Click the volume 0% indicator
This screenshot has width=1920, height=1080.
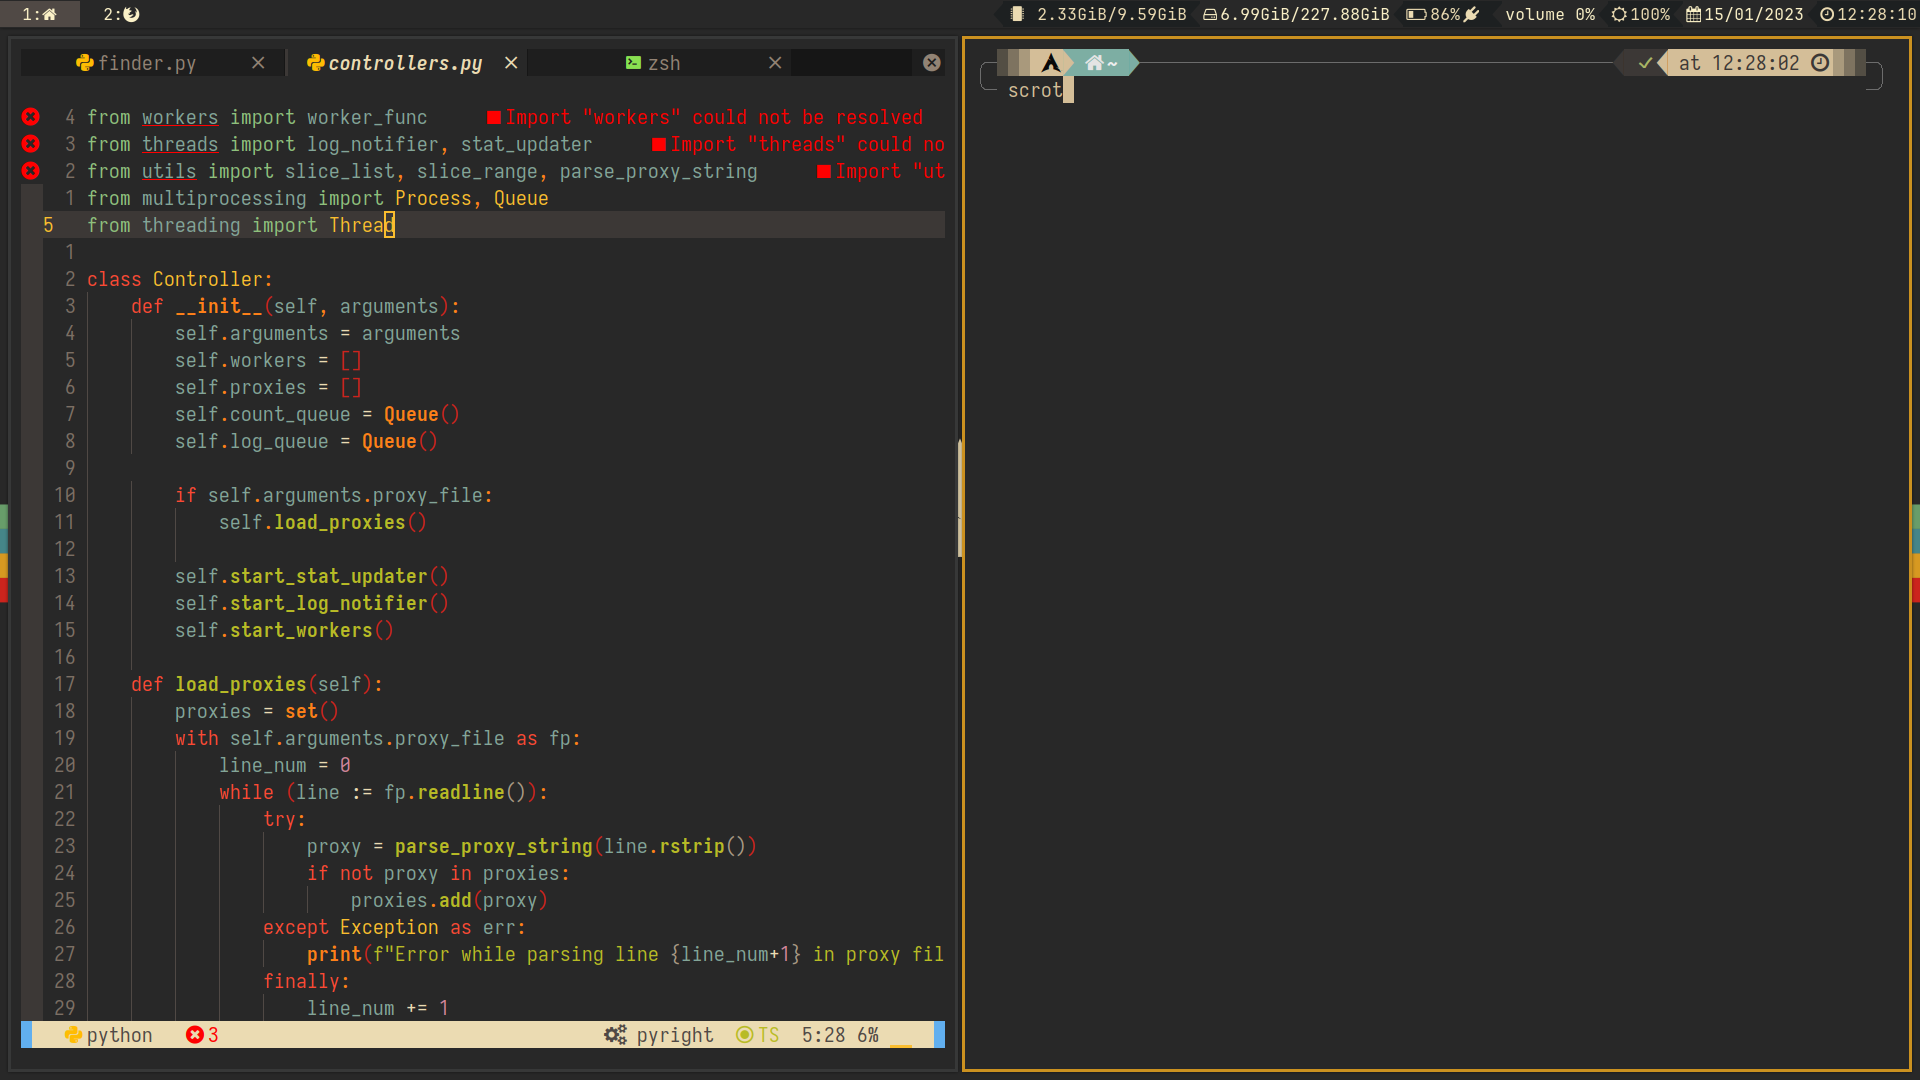coord(1549,14)
